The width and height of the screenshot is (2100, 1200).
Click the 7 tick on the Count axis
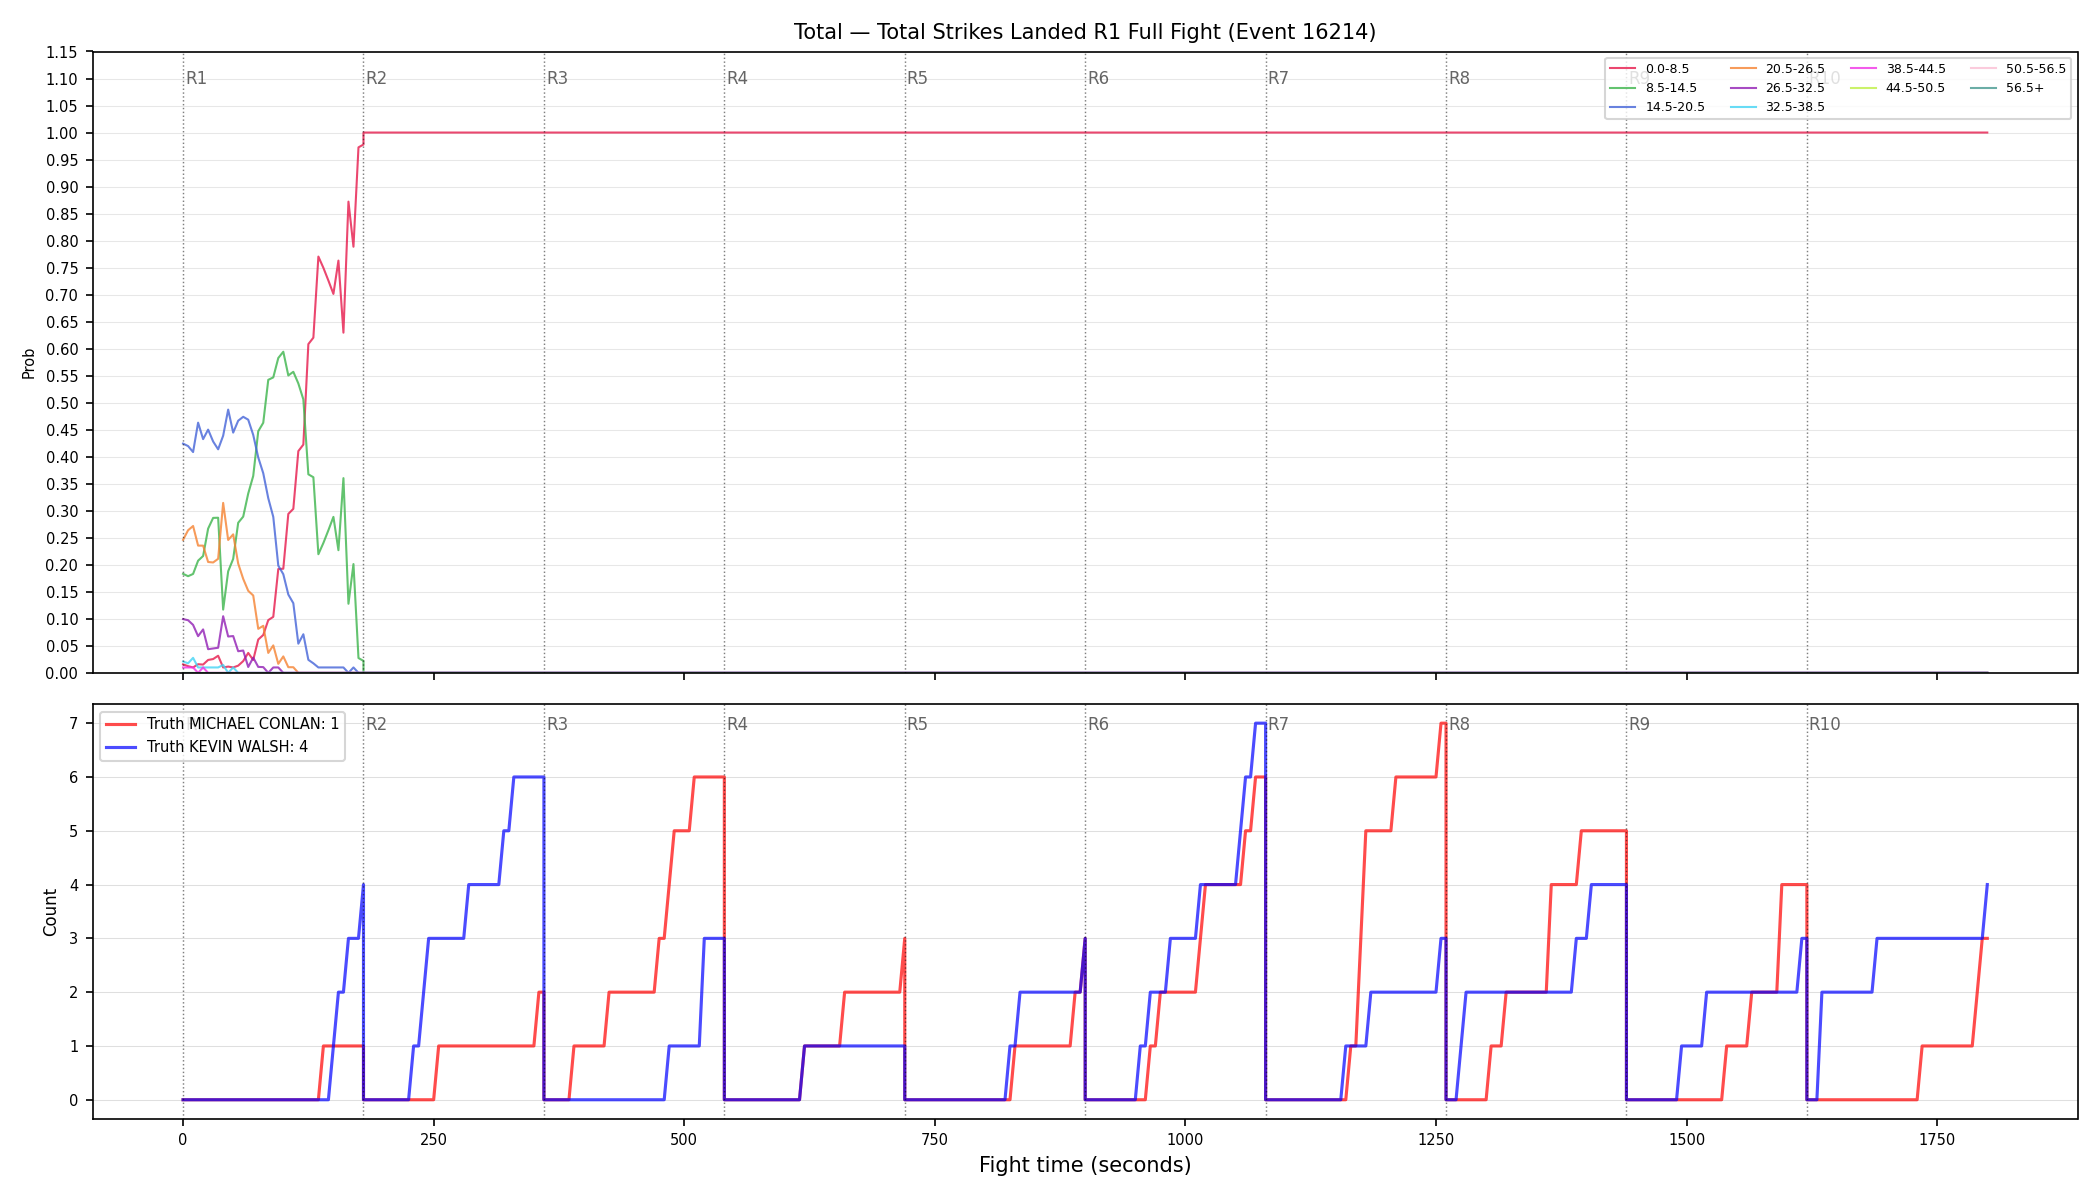pyautogui.click(x=74, y=724)
